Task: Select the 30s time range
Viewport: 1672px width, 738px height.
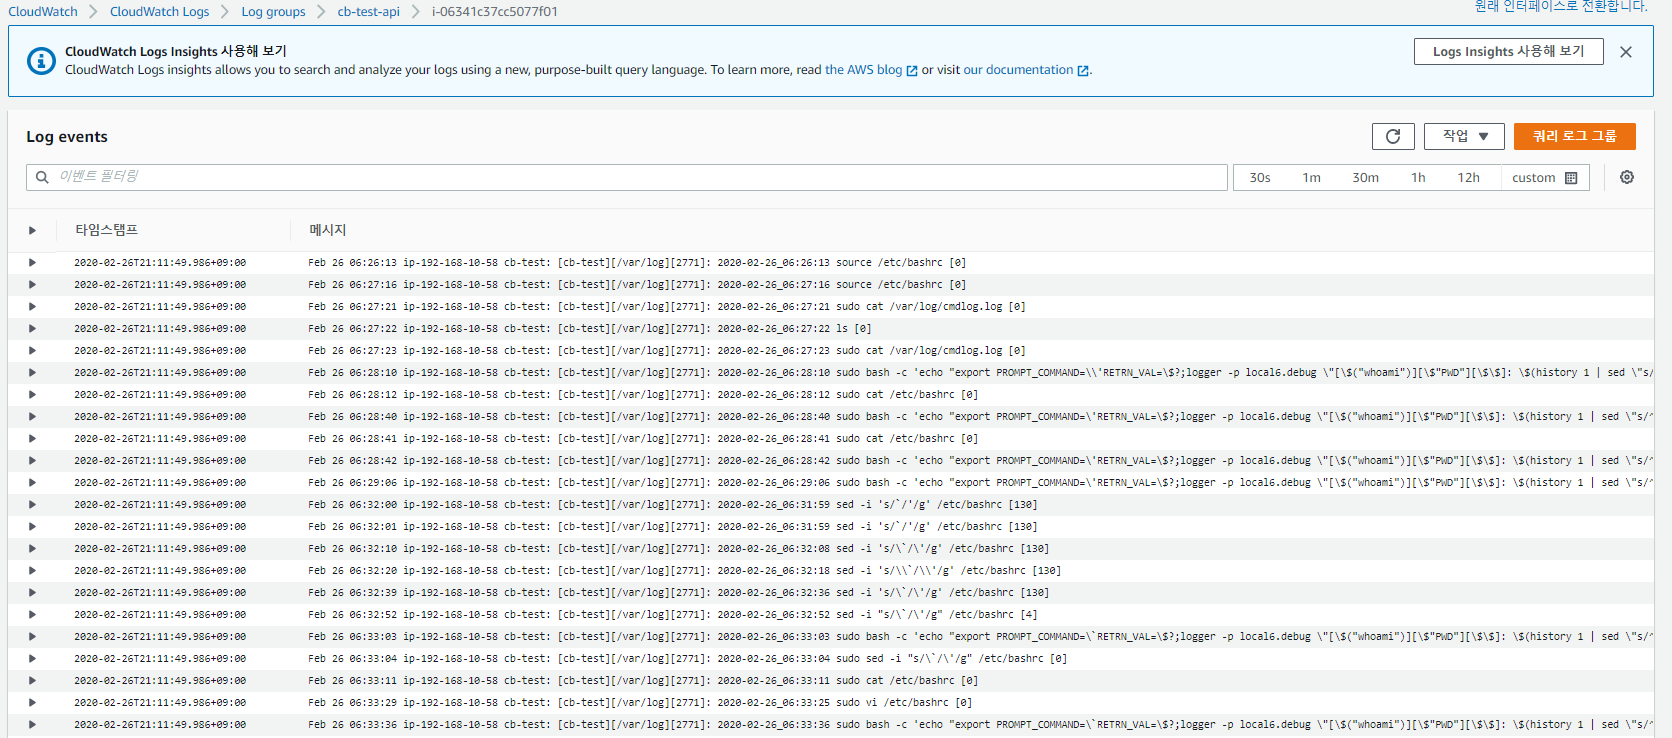Action: (x=1260, y=178)
